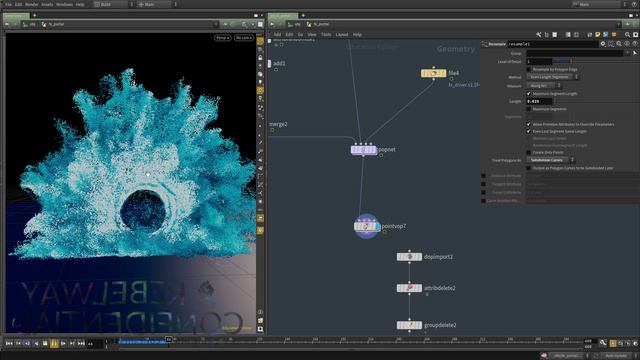Toggle Resample by Polygon Edge checkbox

[529, 69]
